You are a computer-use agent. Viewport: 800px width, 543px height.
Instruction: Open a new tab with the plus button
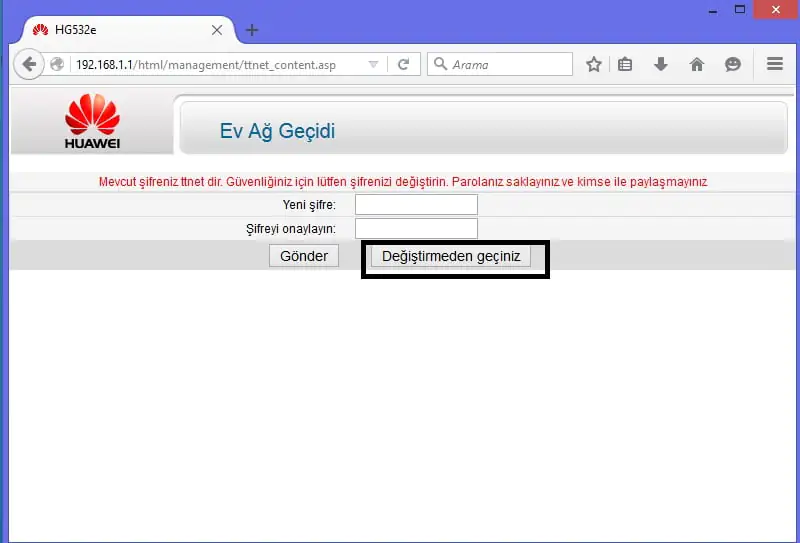coord(252,30)
